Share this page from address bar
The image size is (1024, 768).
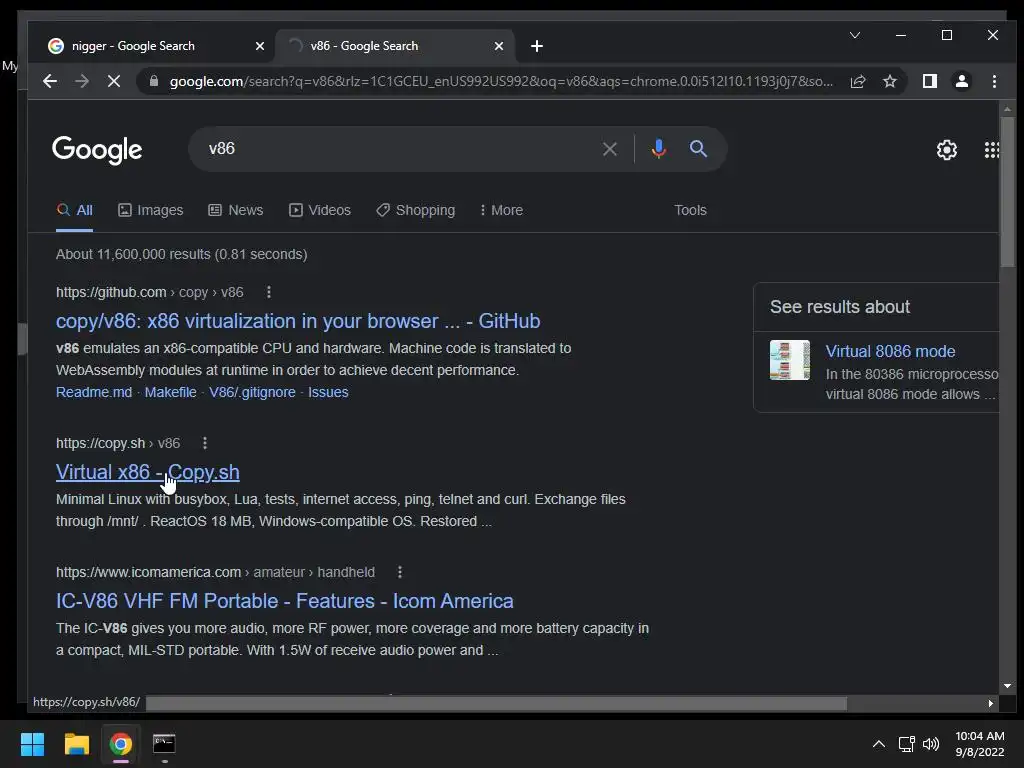(x=858, y=81)
